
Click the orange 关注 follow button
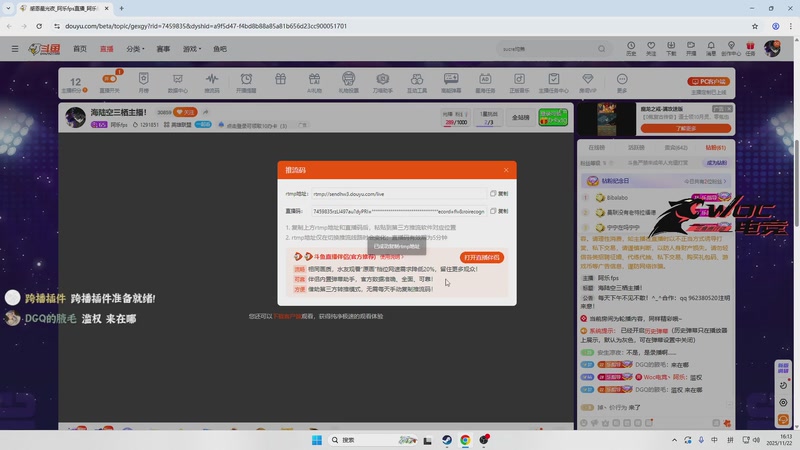185,112
